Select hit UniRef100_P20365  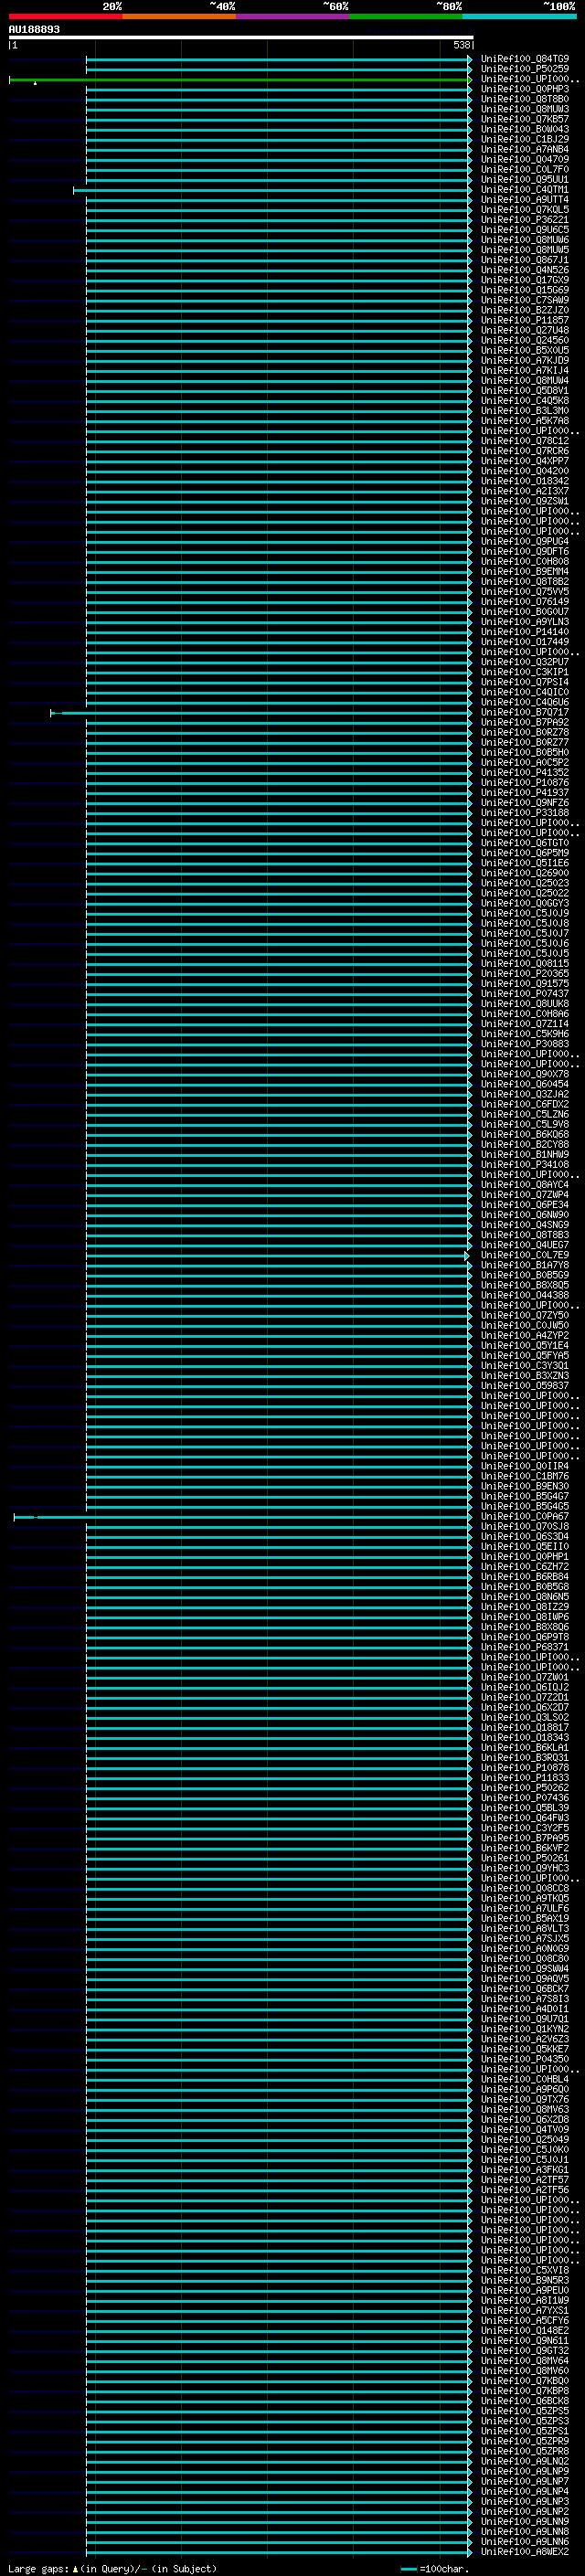click(x=524, y=974)
